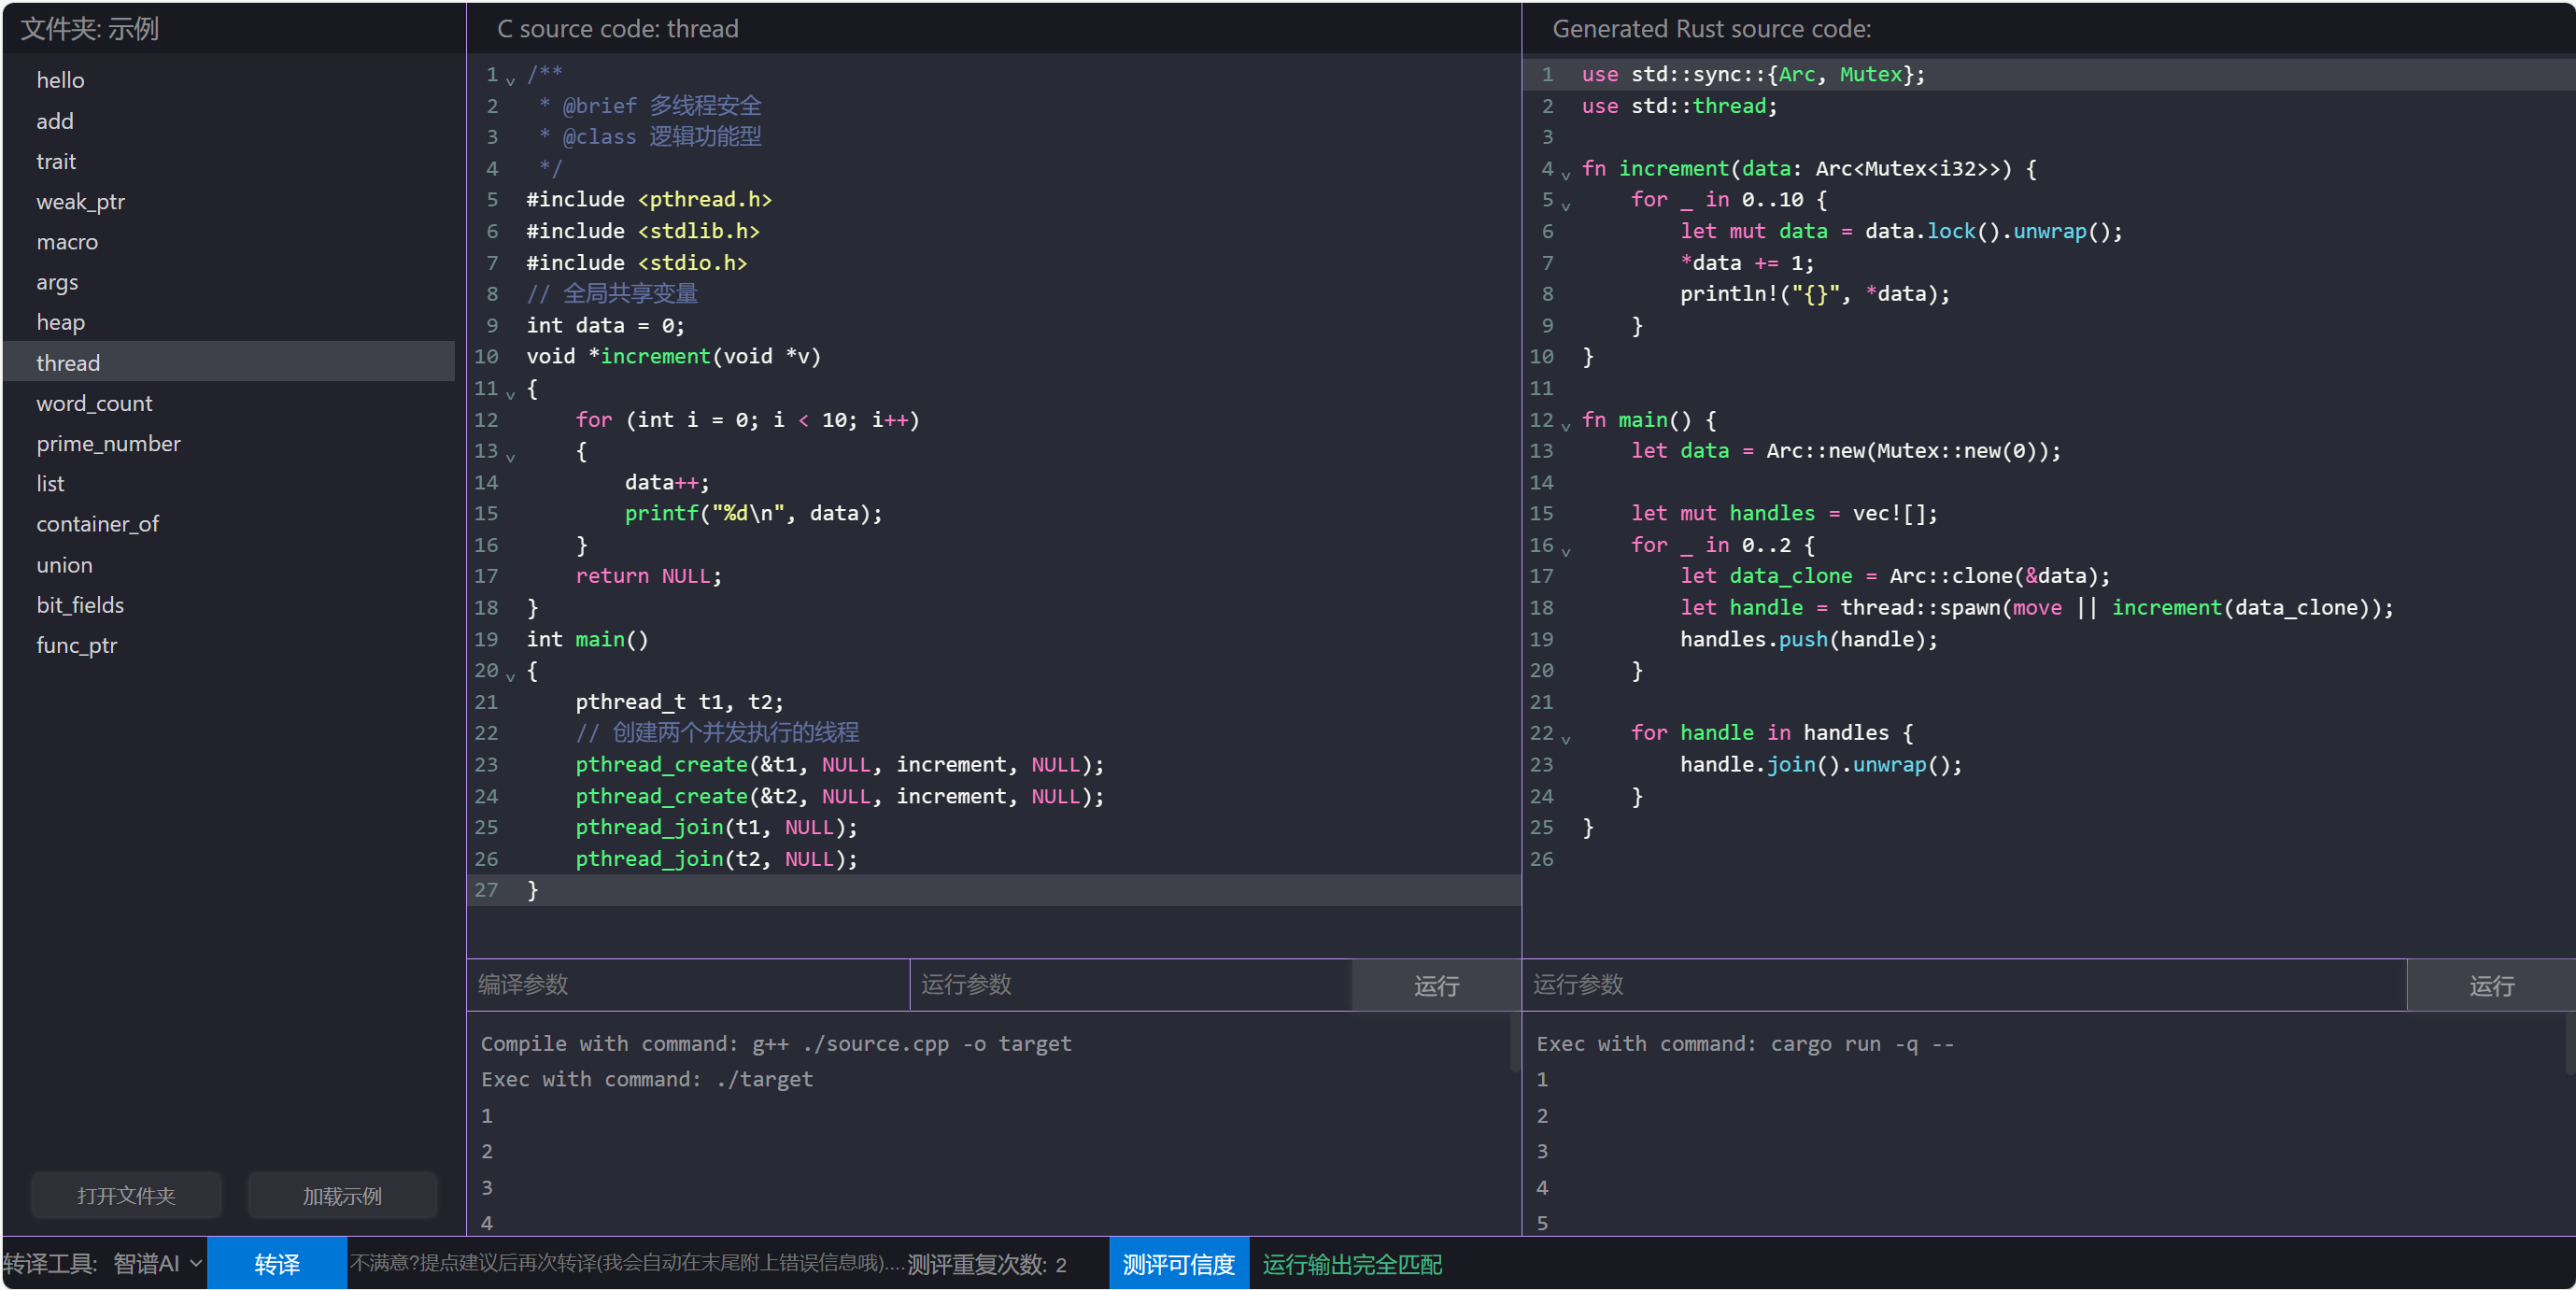
Task: Click the 运行输出完全匹配 status text
Action: pyautogui.click(x=1352, y=1264)
